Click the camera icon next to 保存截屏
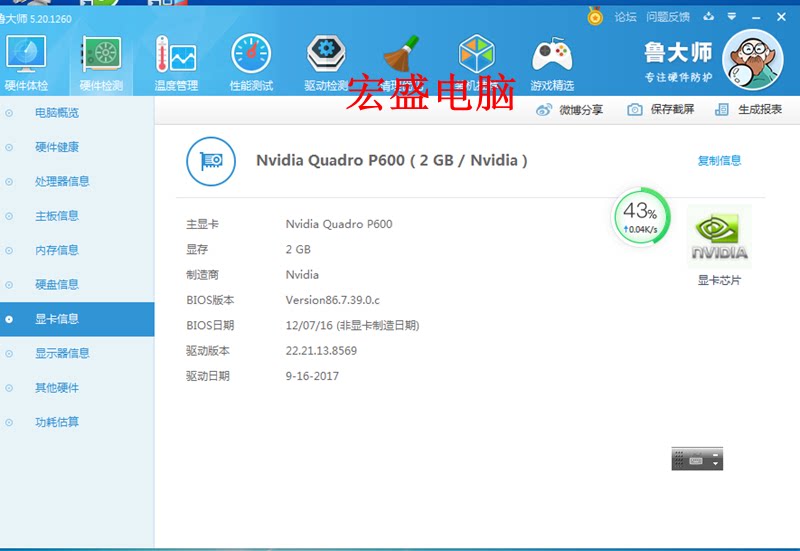 pyautogui.click(x=635, y=109)
